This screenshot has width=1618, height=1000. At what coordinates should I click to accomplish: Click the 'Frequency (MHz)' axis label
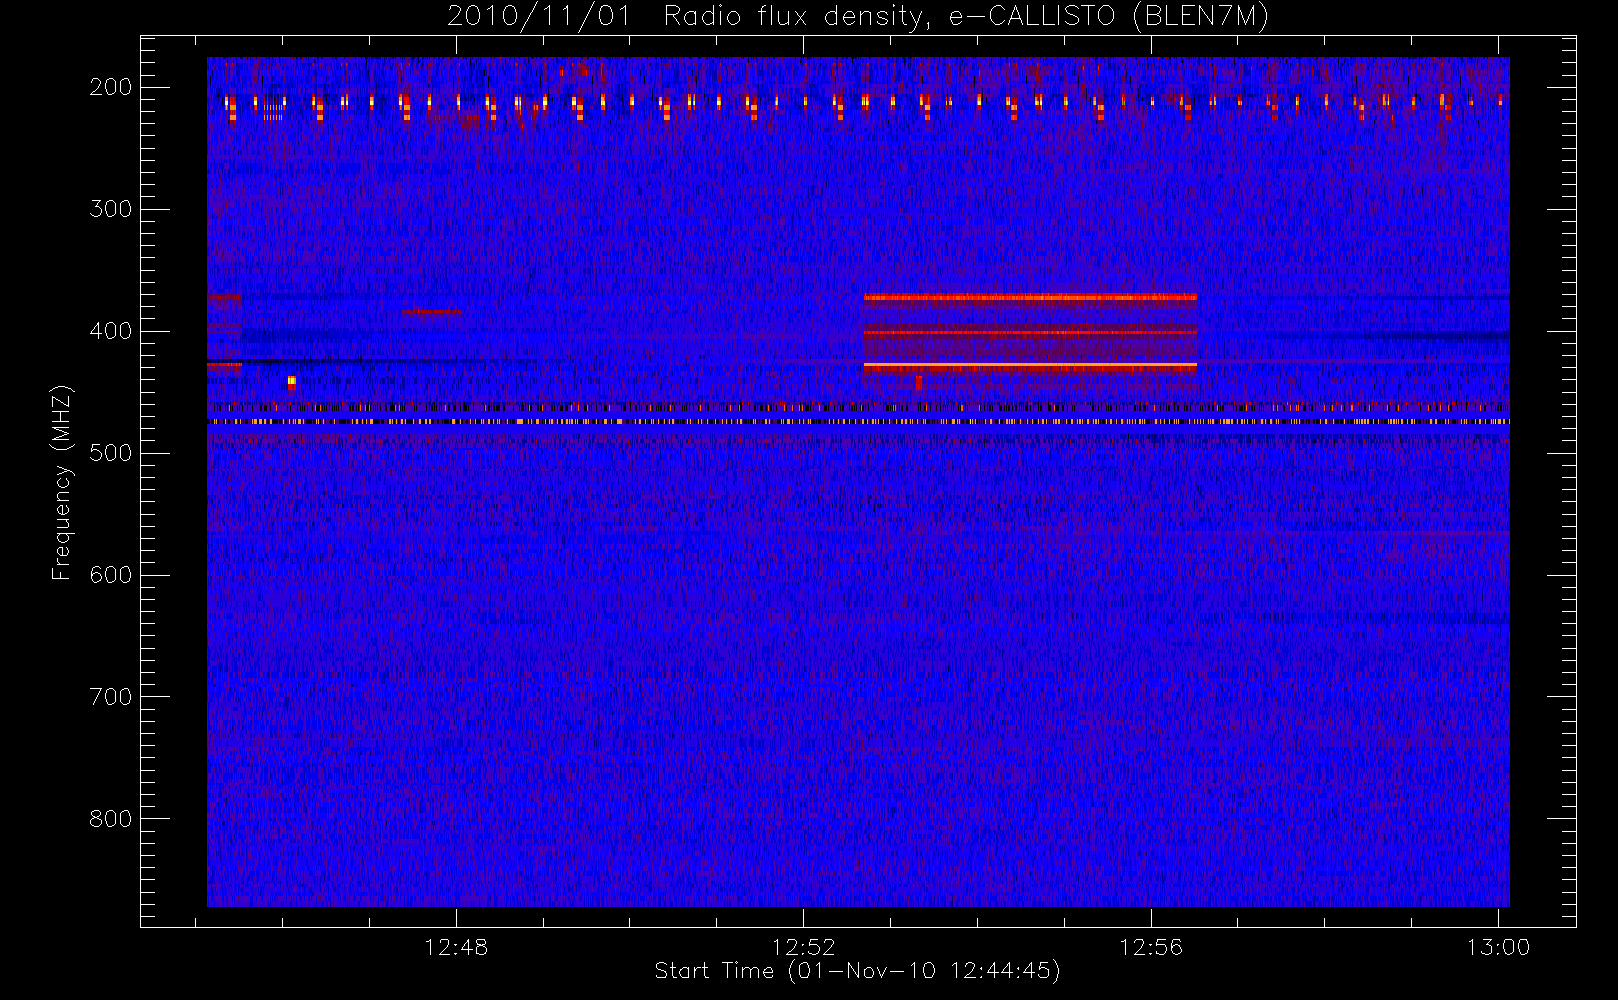[x=62, y=482]
